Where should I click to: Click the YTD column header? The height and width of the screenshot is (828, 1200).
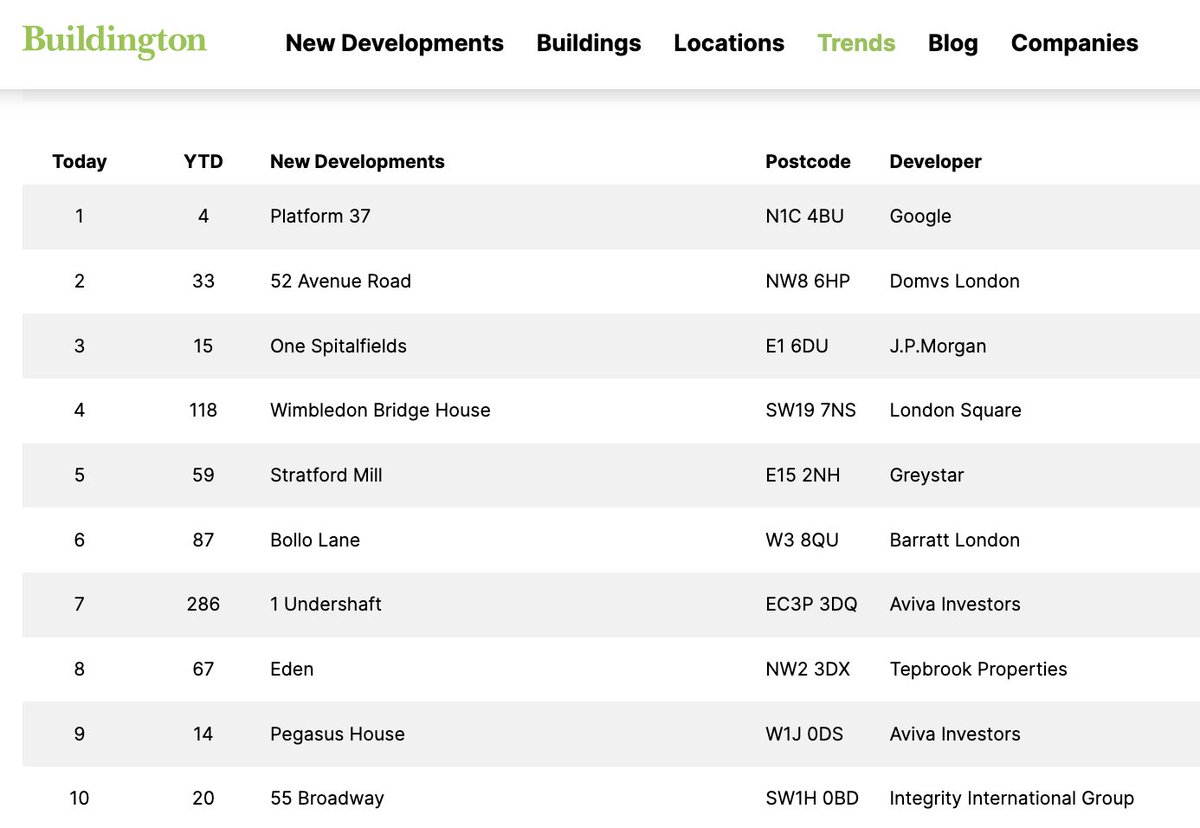pyautogui.click(x=203, y=162)
